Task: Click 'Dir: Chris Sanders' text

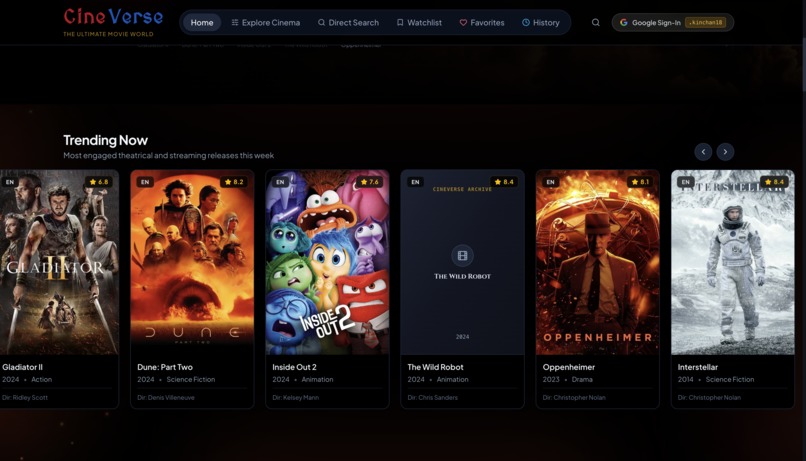Action: (432, 397)
